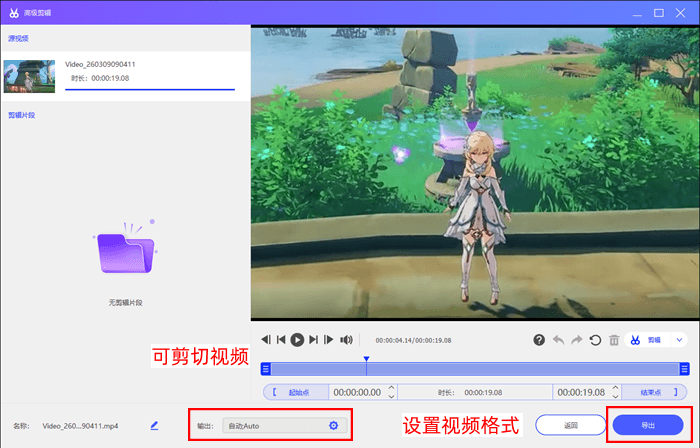Select the playhead marker on the timeline
Screen dimensions: 700x448
pos(367,359)
